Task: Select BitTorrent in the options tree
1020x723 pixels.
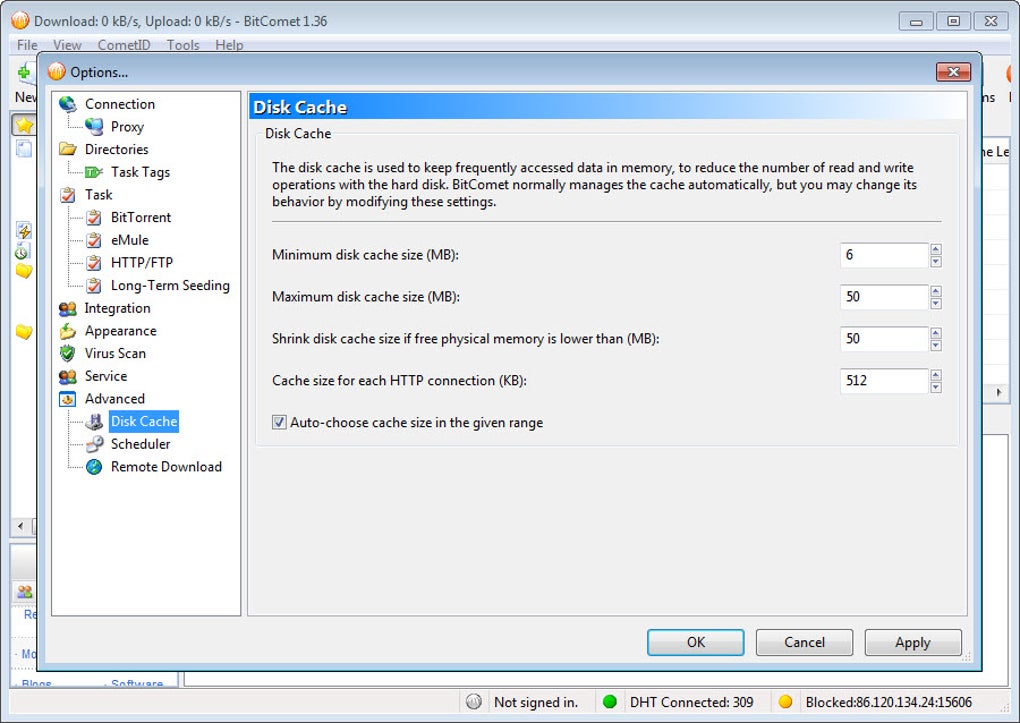Action: 141,217
